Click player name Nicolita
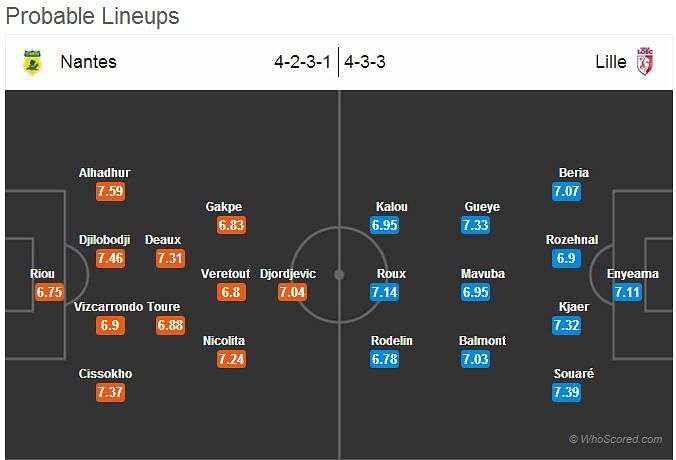Image resolution: width=676 pixels, height=460 pixels. (x=223, y=341)
